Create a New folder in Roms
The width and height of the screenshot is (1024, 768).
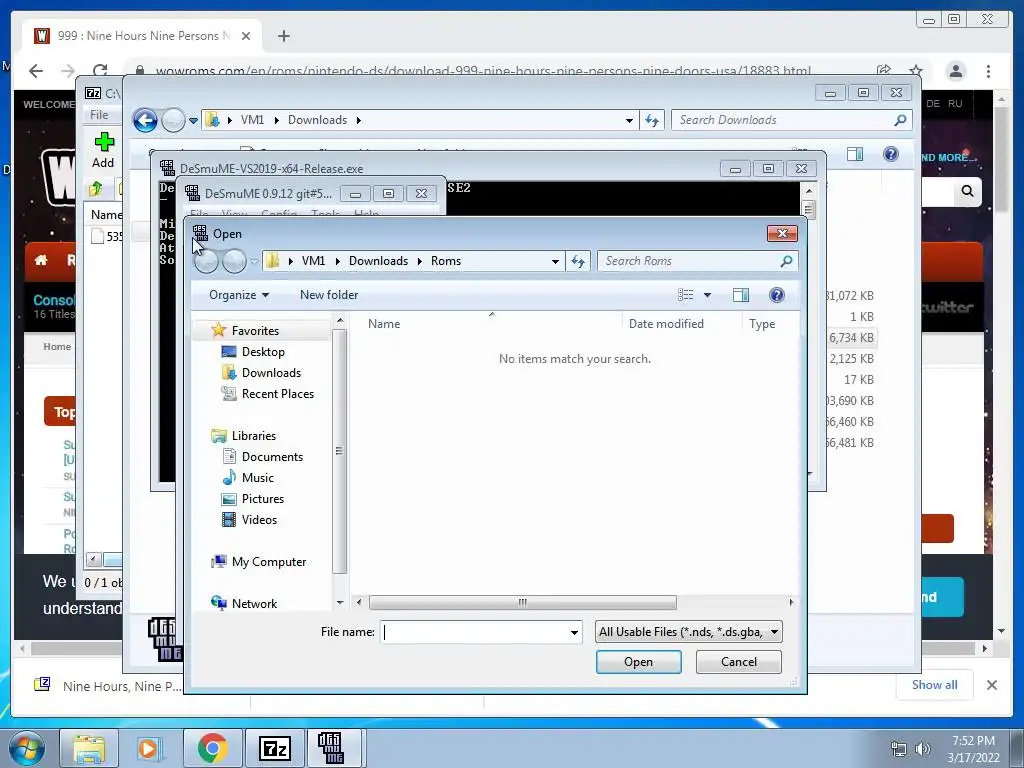[328, 295]
